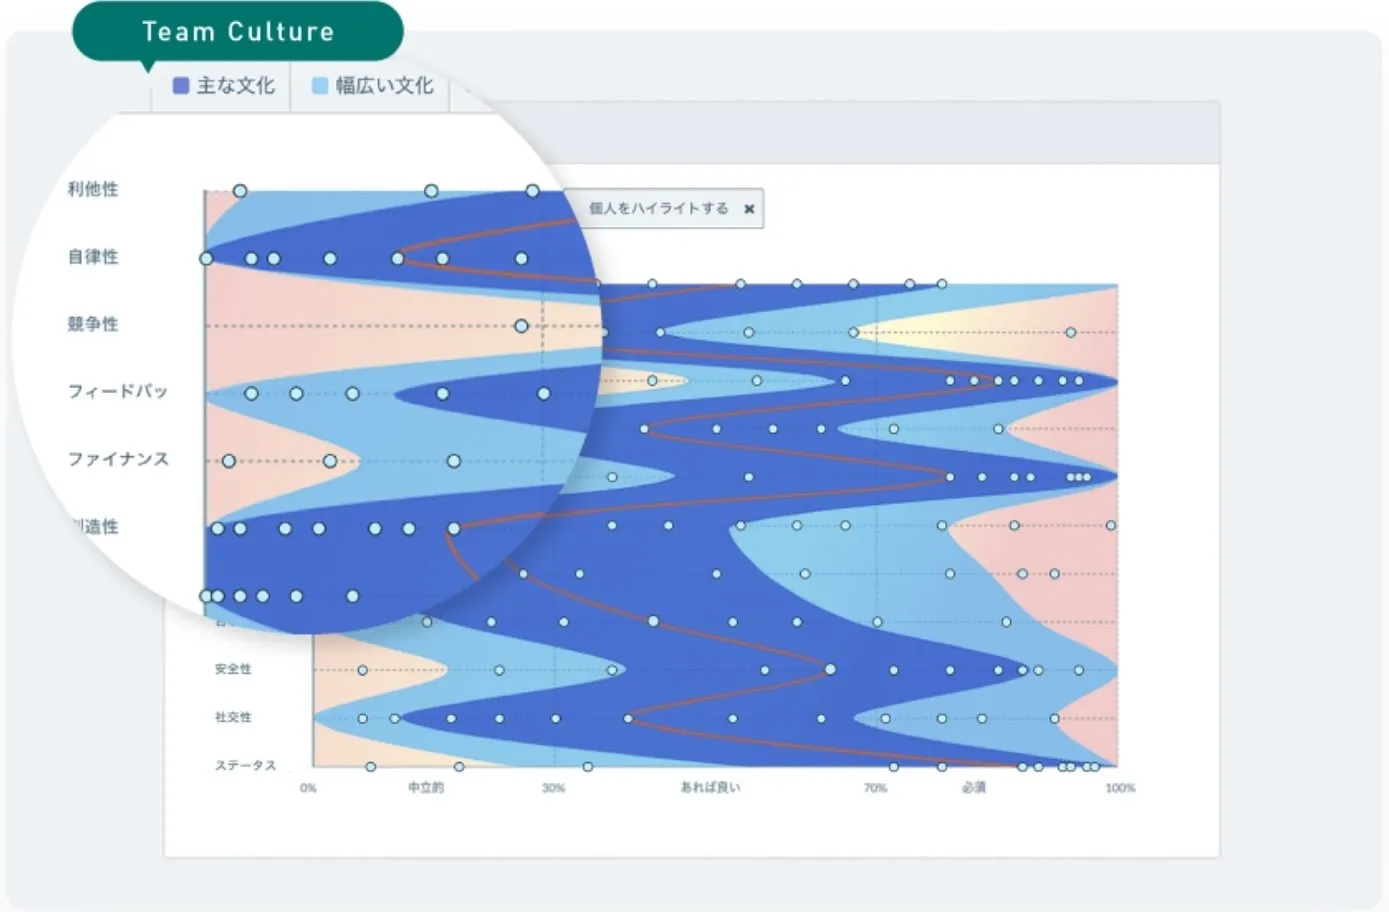The height and width of the screenshot is (912, 1389).
Task: Click the ステータス row label
Action: [245, 765]
